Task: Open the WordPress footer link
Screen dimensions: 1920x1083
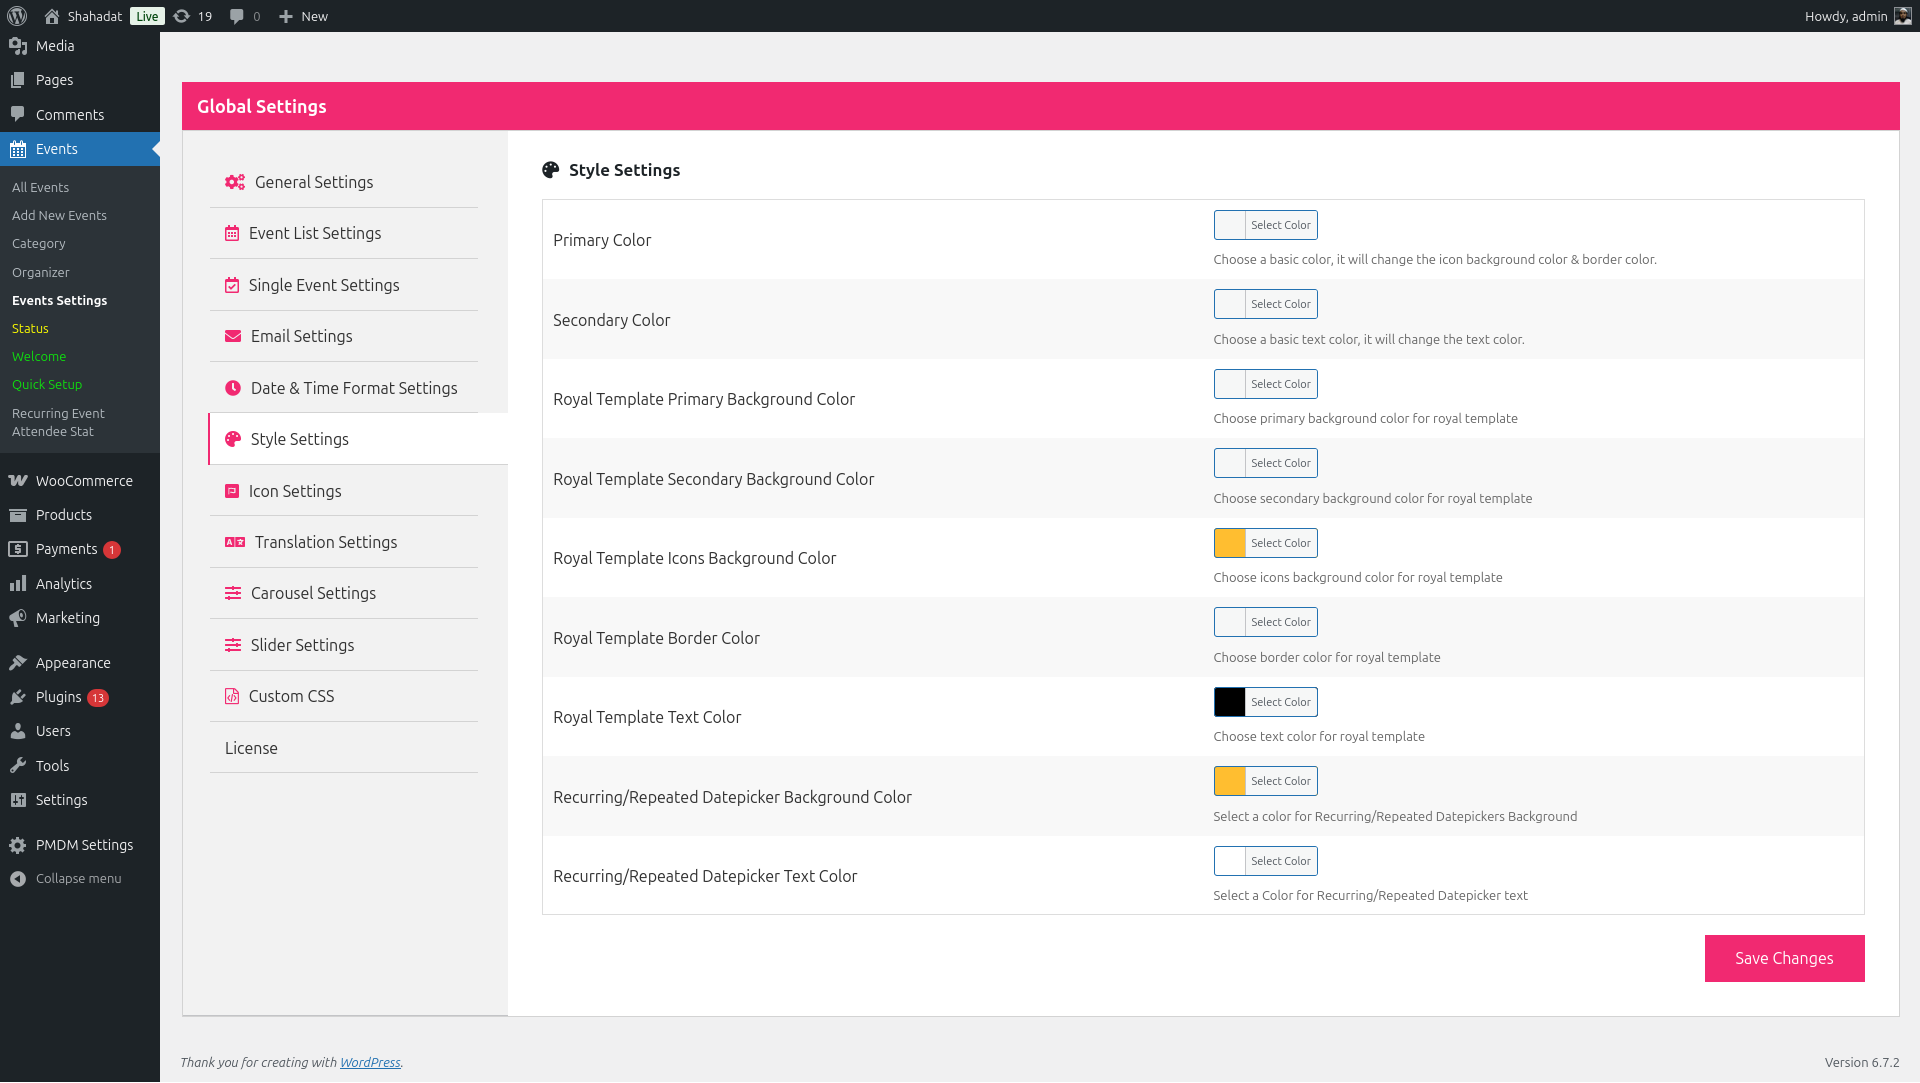Action: pos(370,1062)
